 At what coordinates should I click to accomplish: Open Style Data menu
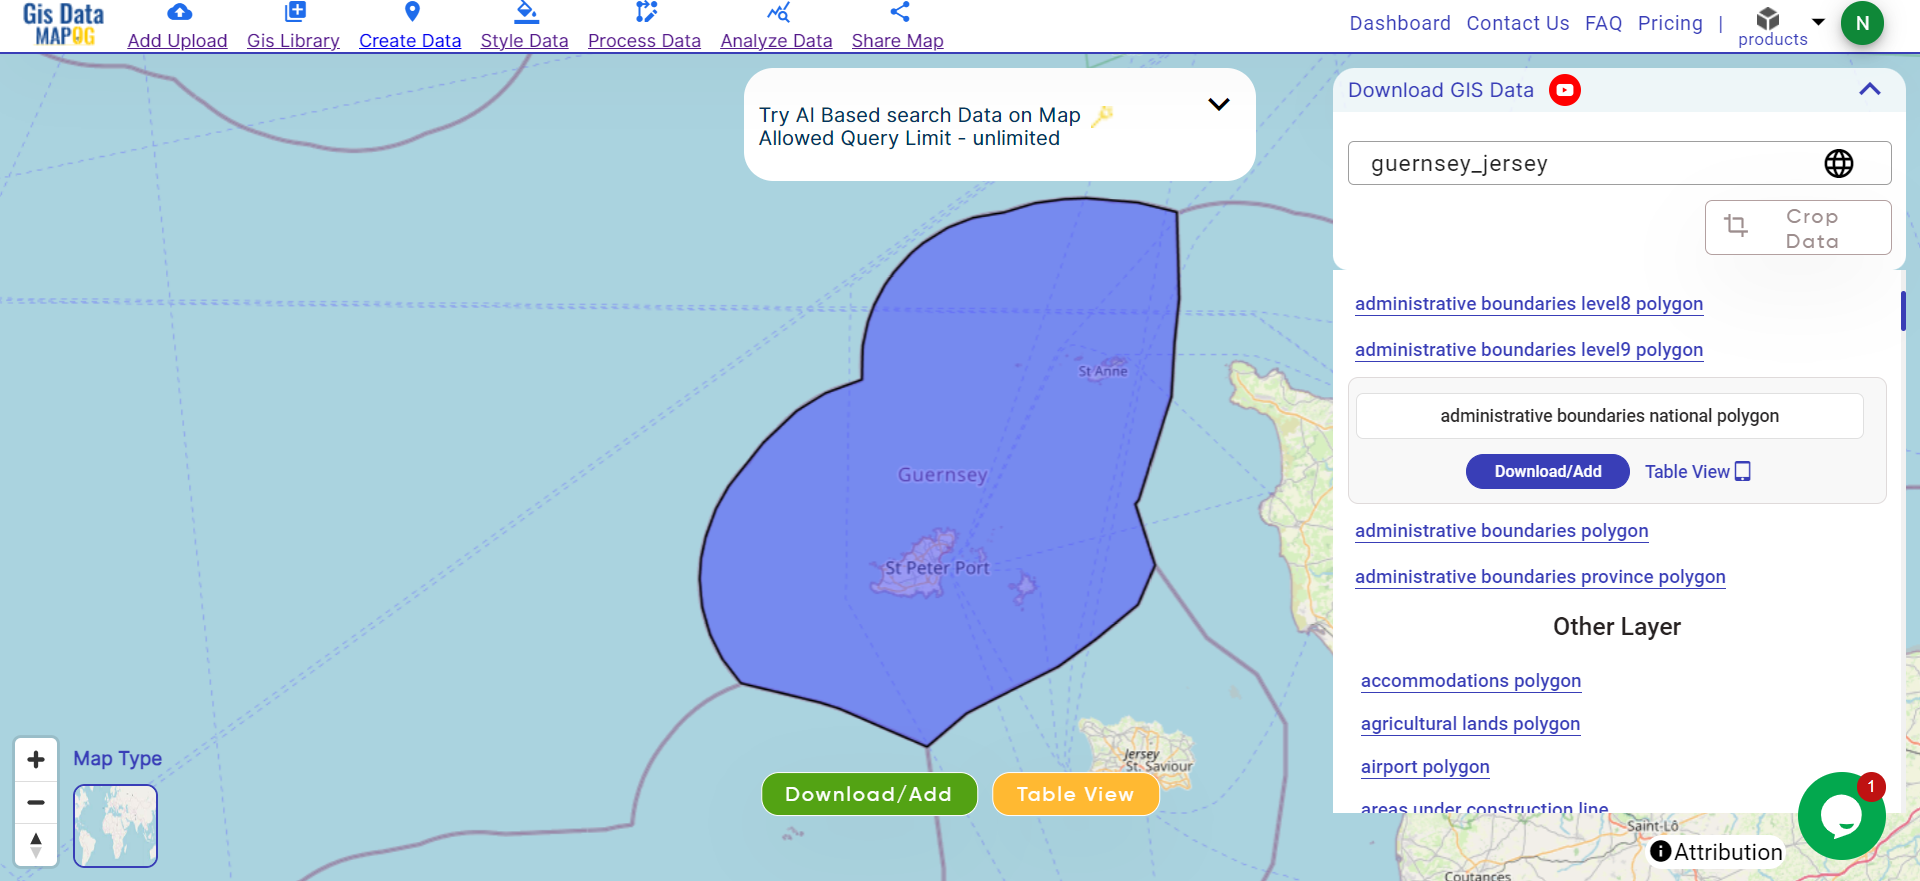pos(525,41)
